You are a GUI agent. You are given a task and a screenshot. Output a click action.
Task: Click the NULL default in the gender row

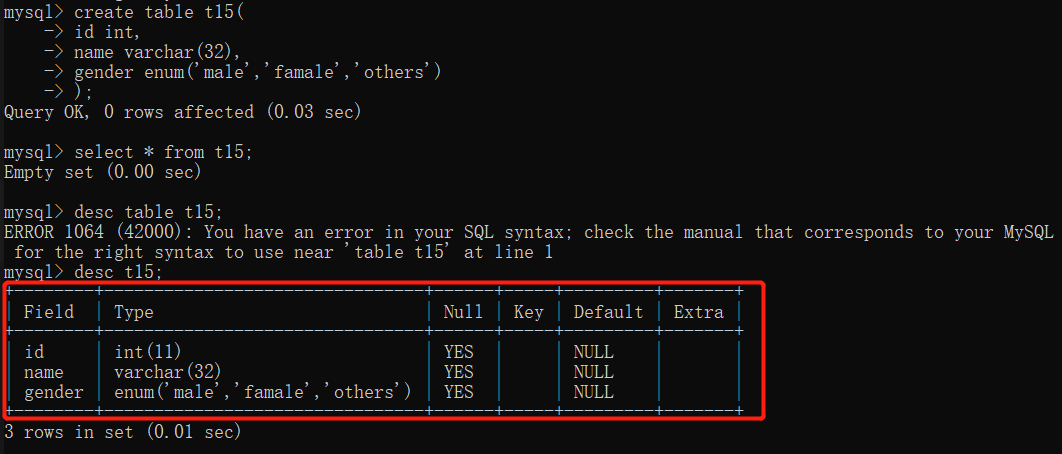[593, 392]
